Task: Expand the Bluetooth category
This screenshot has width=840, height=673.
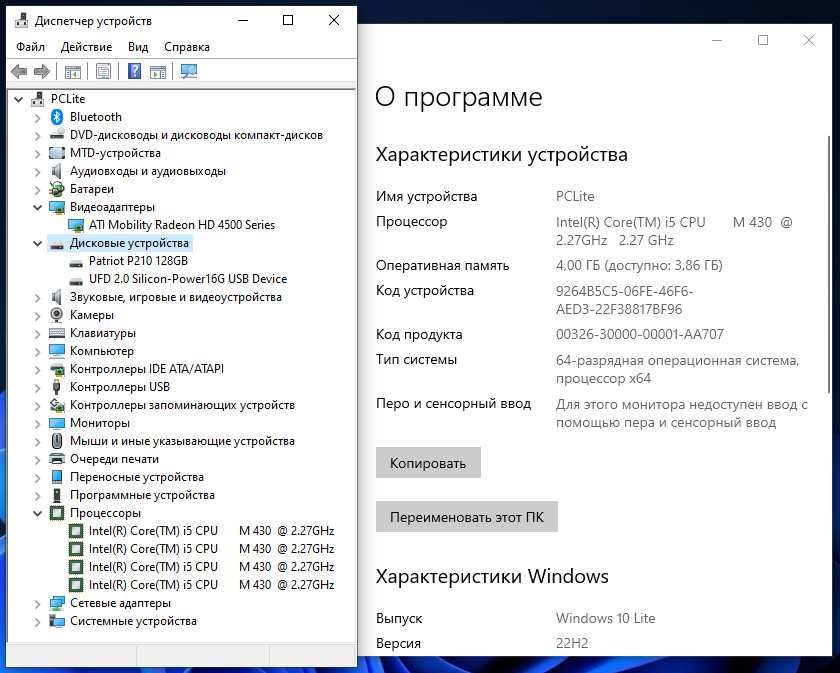Action: click(x=37, y=117)
